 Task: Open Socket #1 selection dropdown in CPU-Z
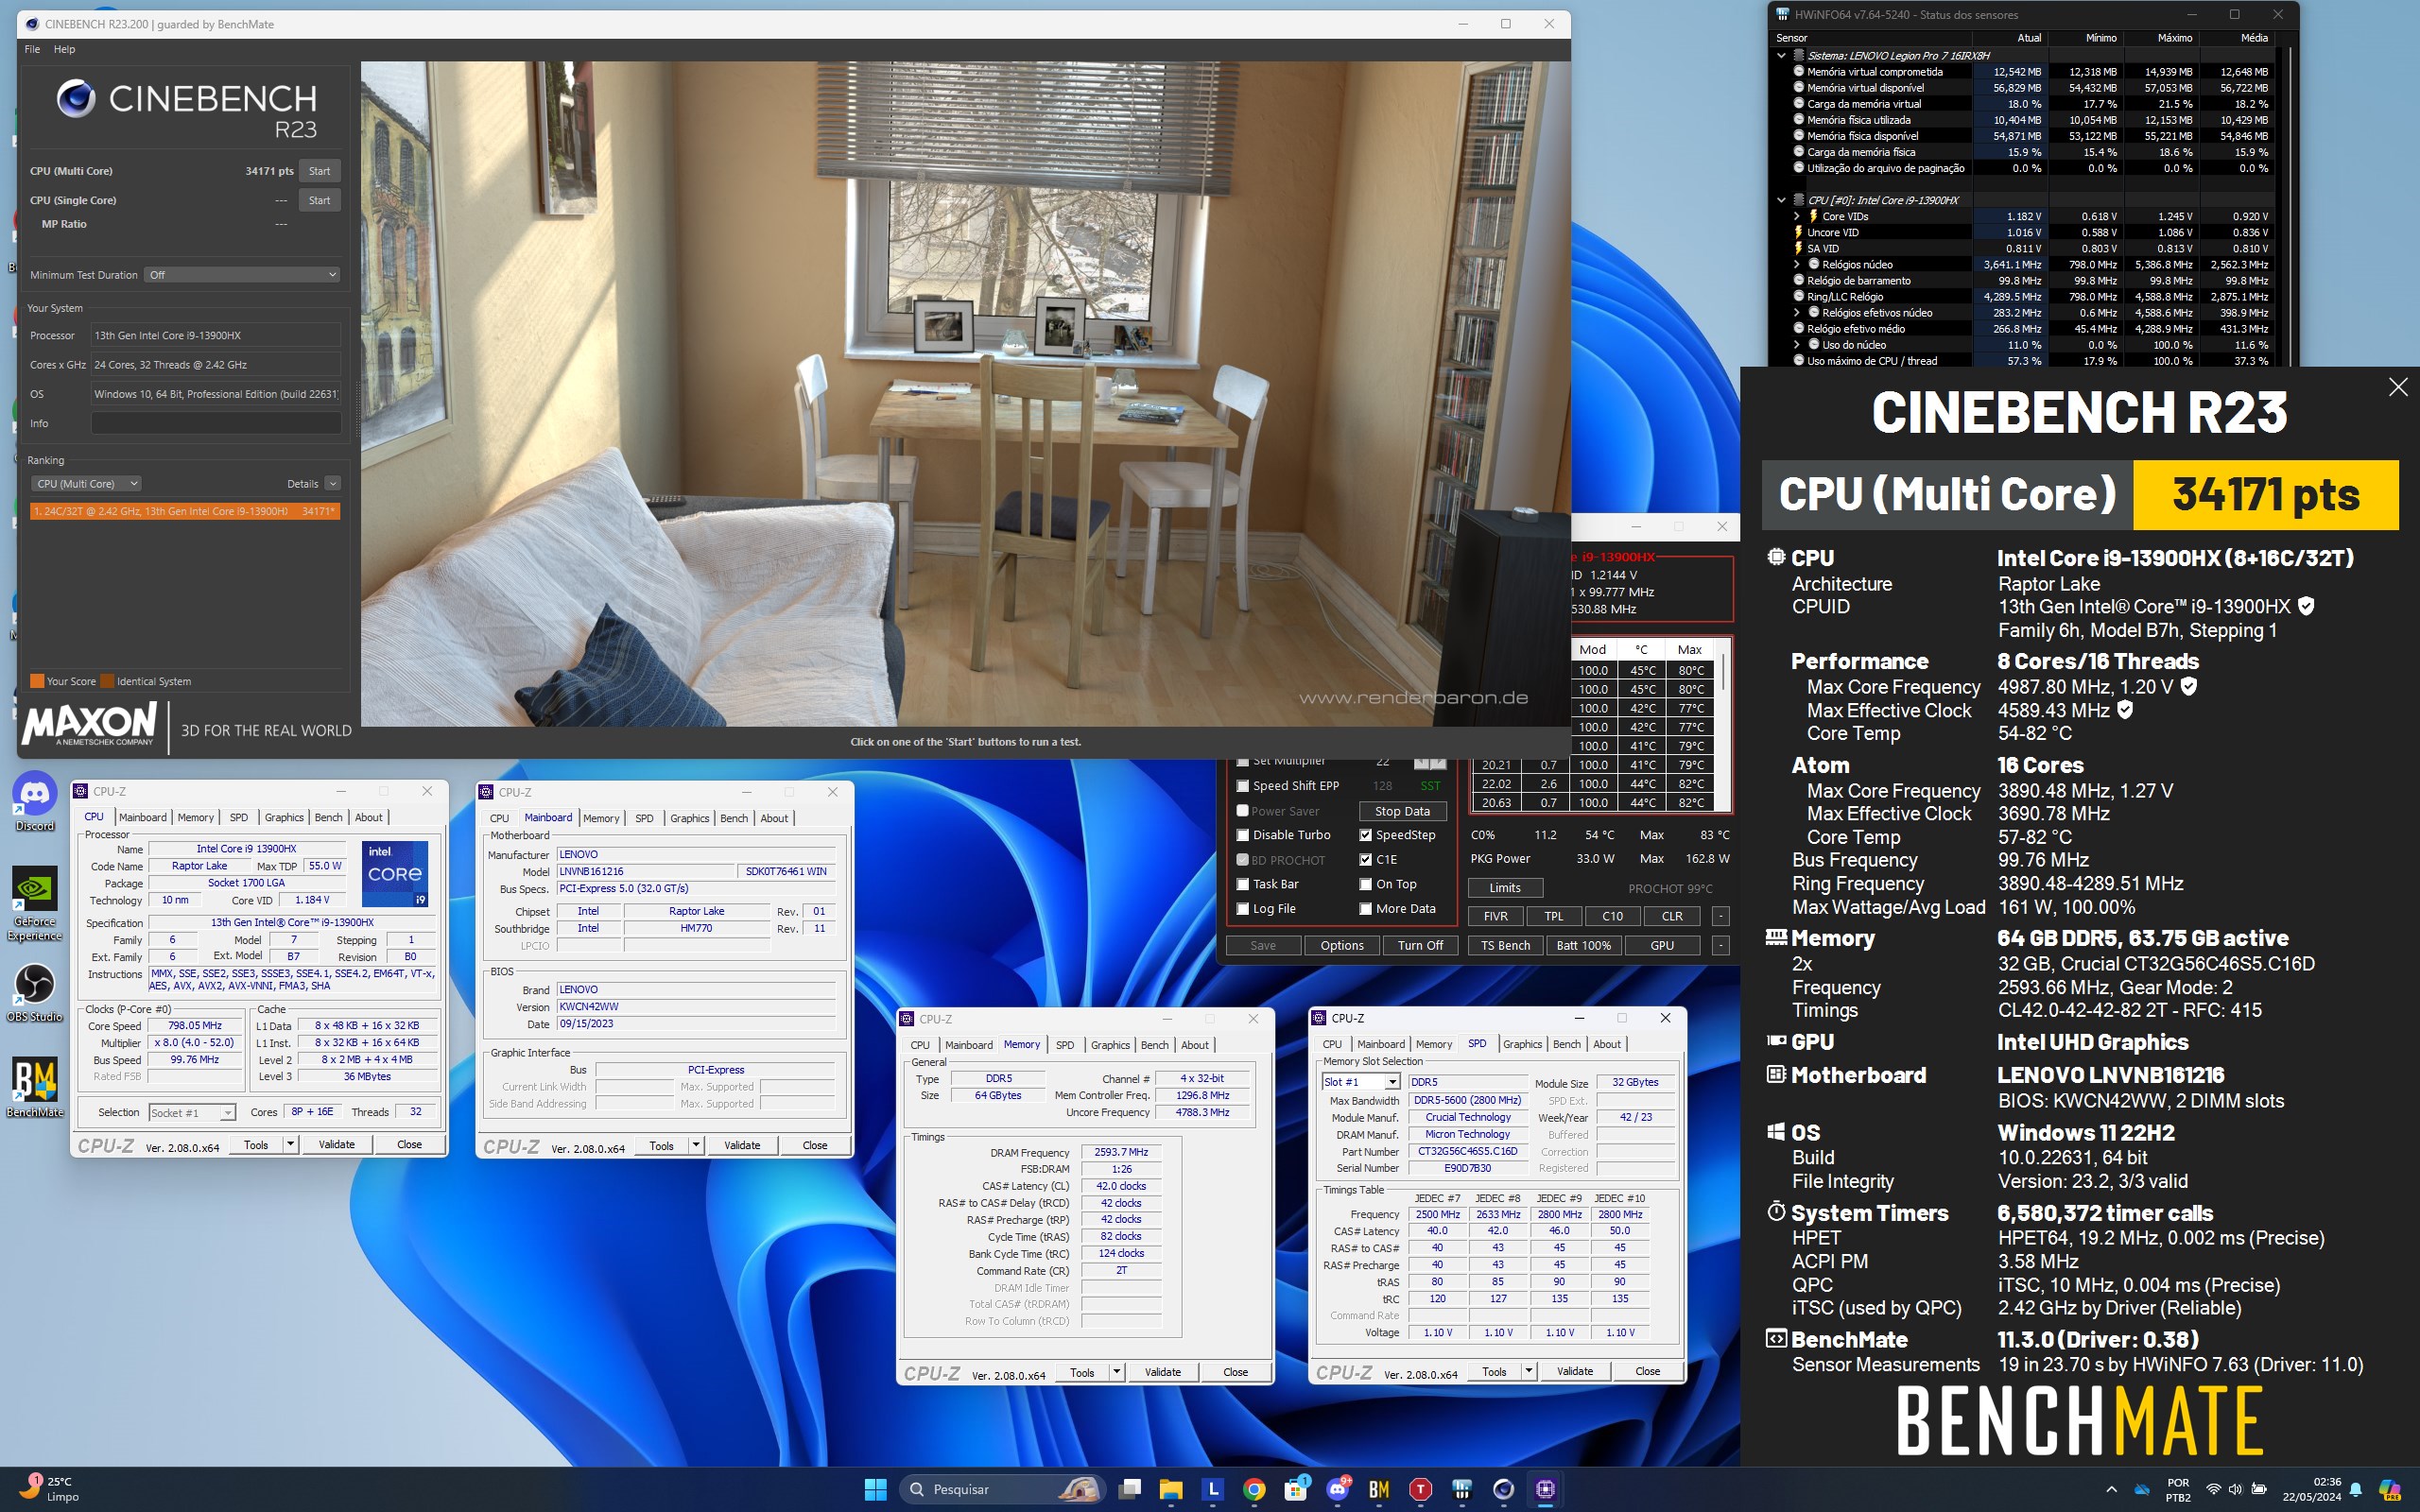192,1113
